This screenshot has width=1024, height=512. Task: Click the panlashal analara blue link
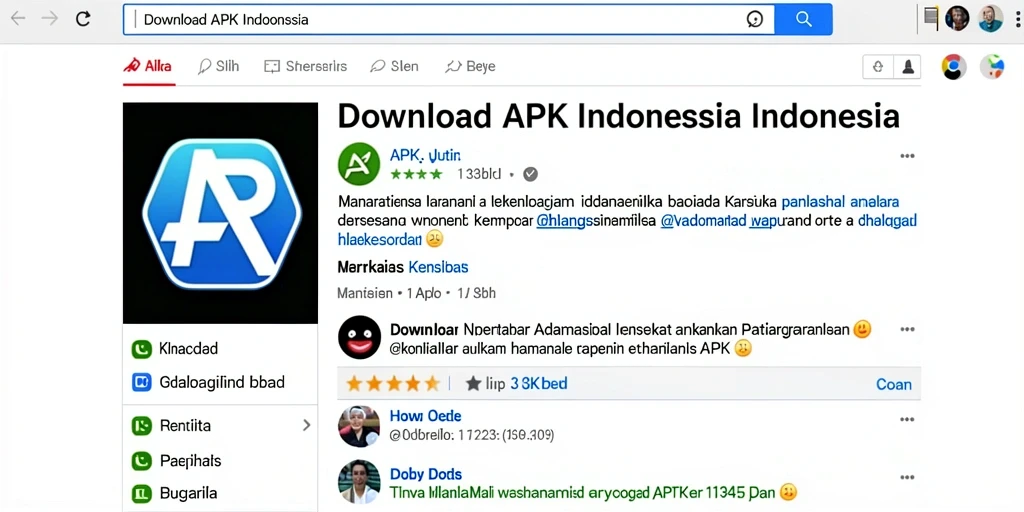coord(840,202)
